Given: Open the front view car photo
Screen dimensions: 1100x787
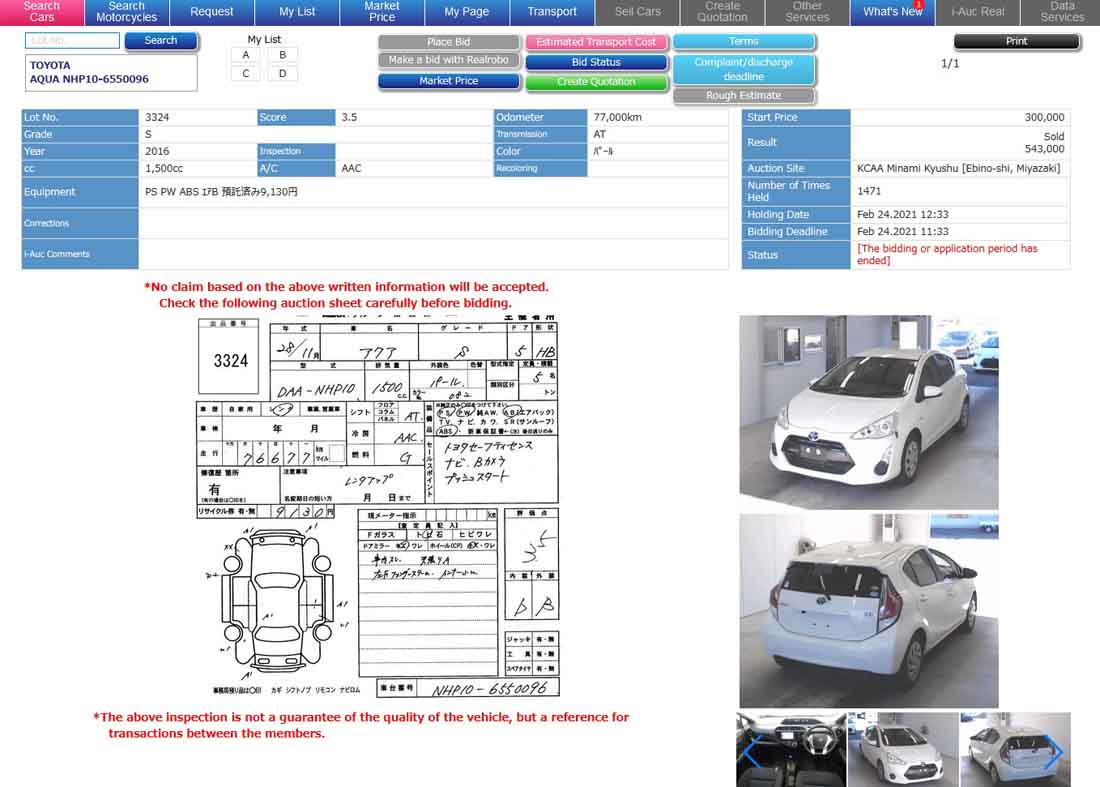Looking at the screenshot, I should coord(868,412).
